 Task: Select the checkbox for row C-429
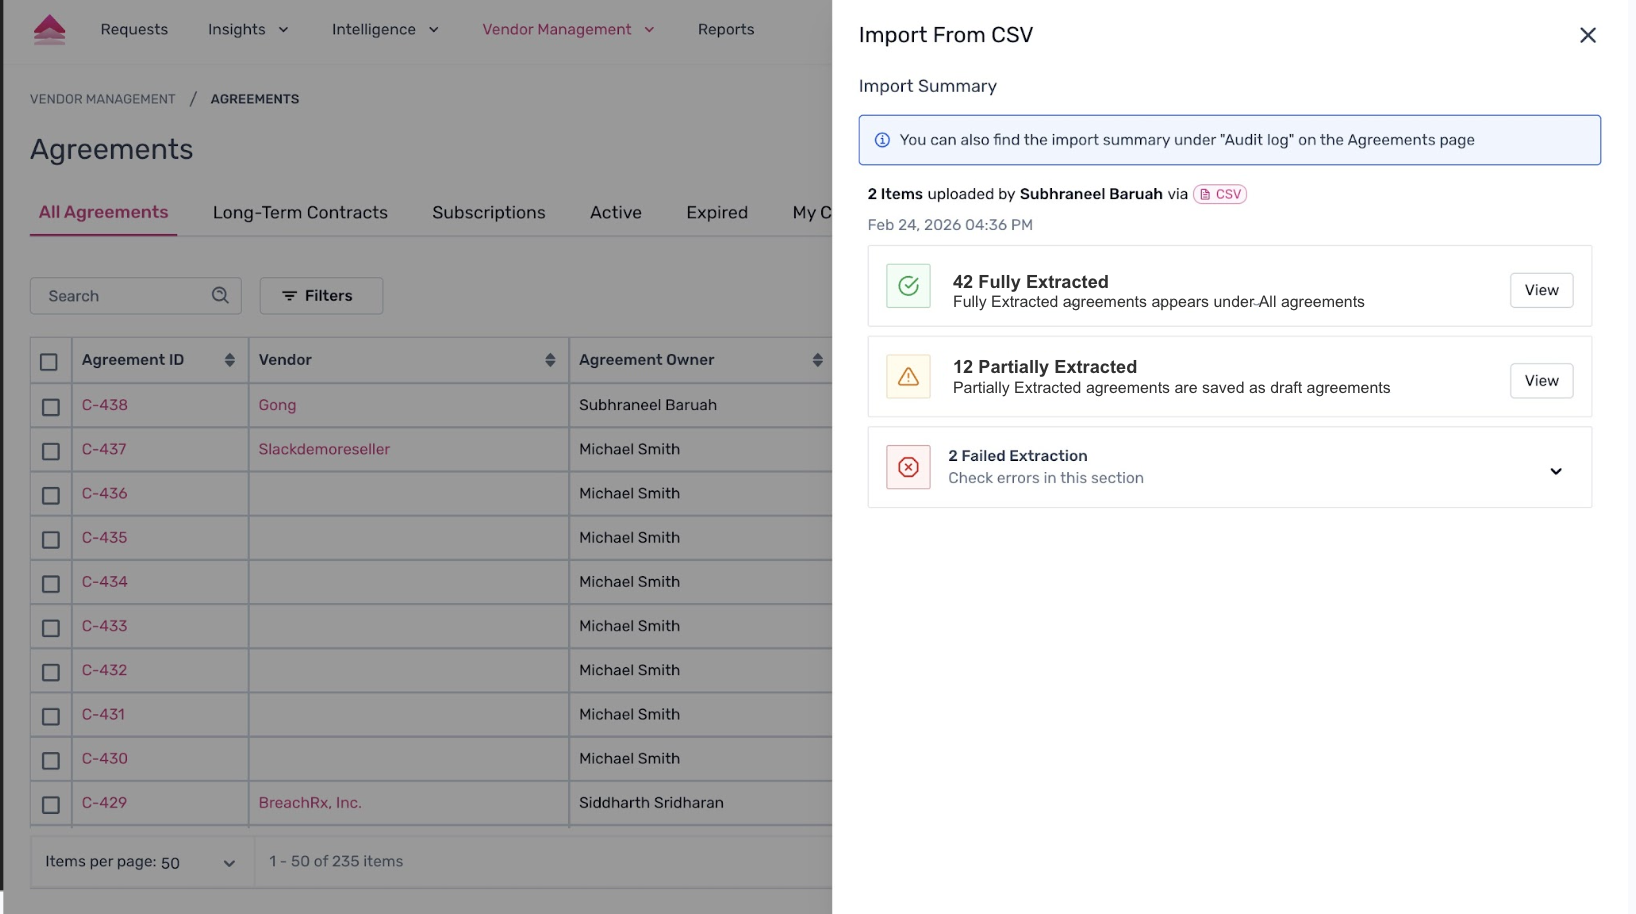click(51, 805)
